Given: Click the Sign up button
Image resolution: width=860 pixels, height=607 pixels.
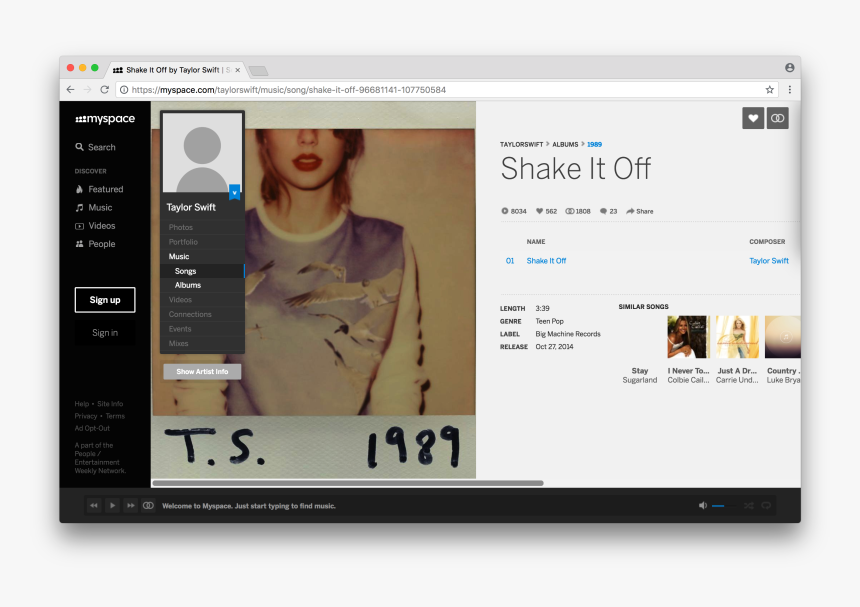Looking at the screenshot, I should [x=105, y=300].
